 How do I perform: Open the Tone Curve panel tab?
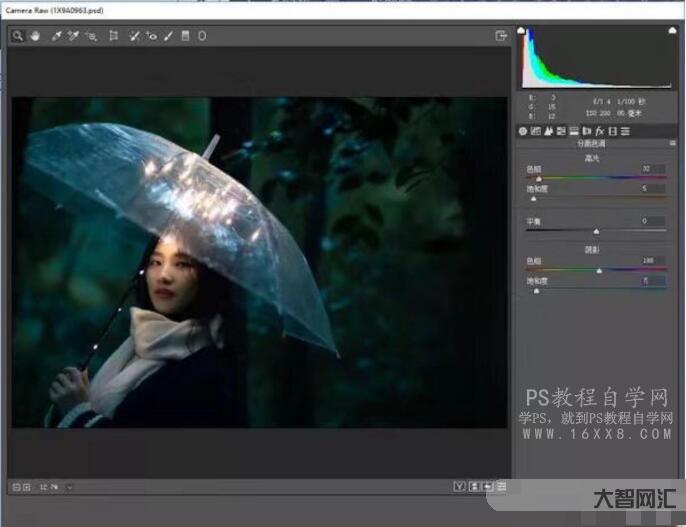pyautogui.click(x=536, y=131)
